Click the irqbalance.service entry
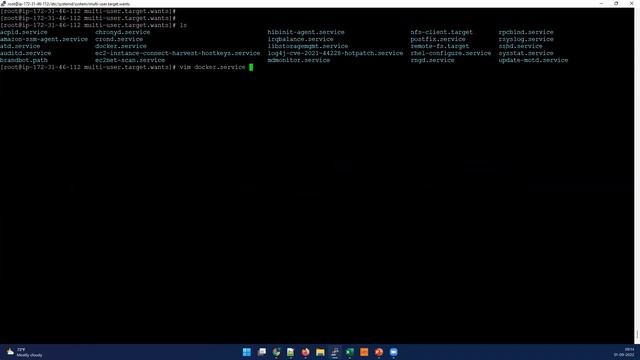Screen dimensions: 640x360 pyautogui.click(x=300, y=39)
